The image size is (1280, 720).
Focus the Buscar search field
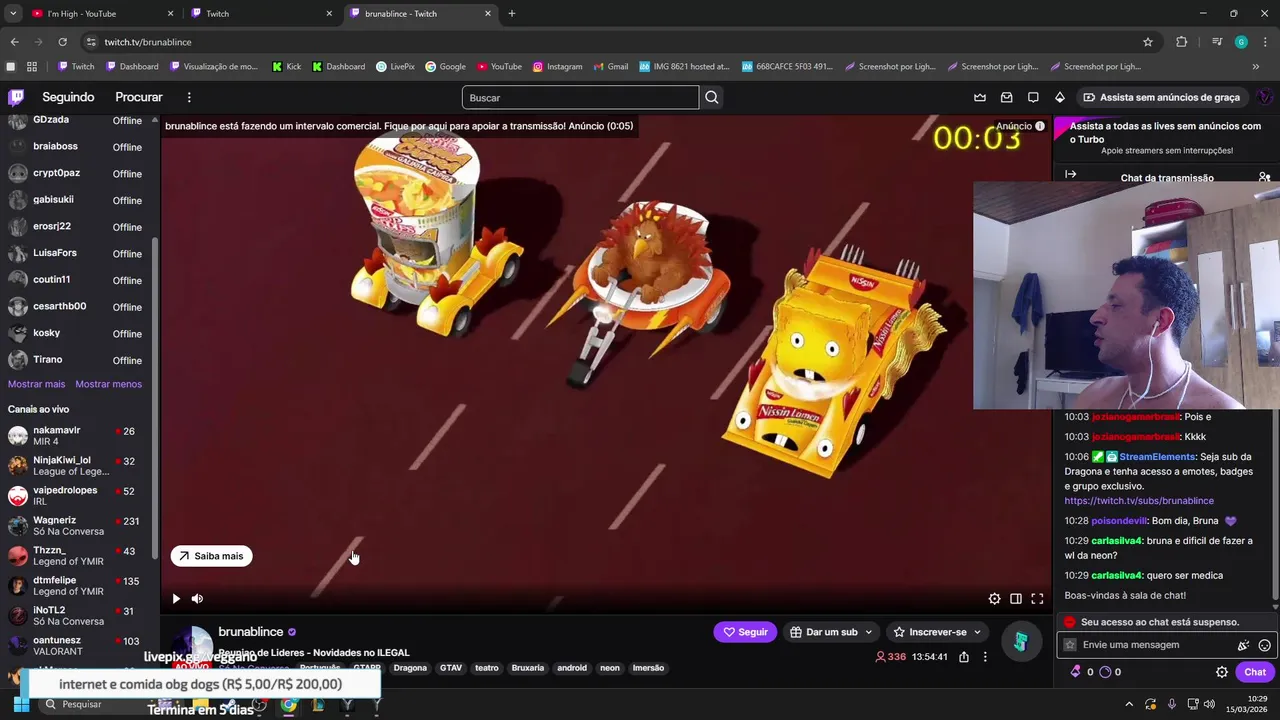[x=580, y=97]
